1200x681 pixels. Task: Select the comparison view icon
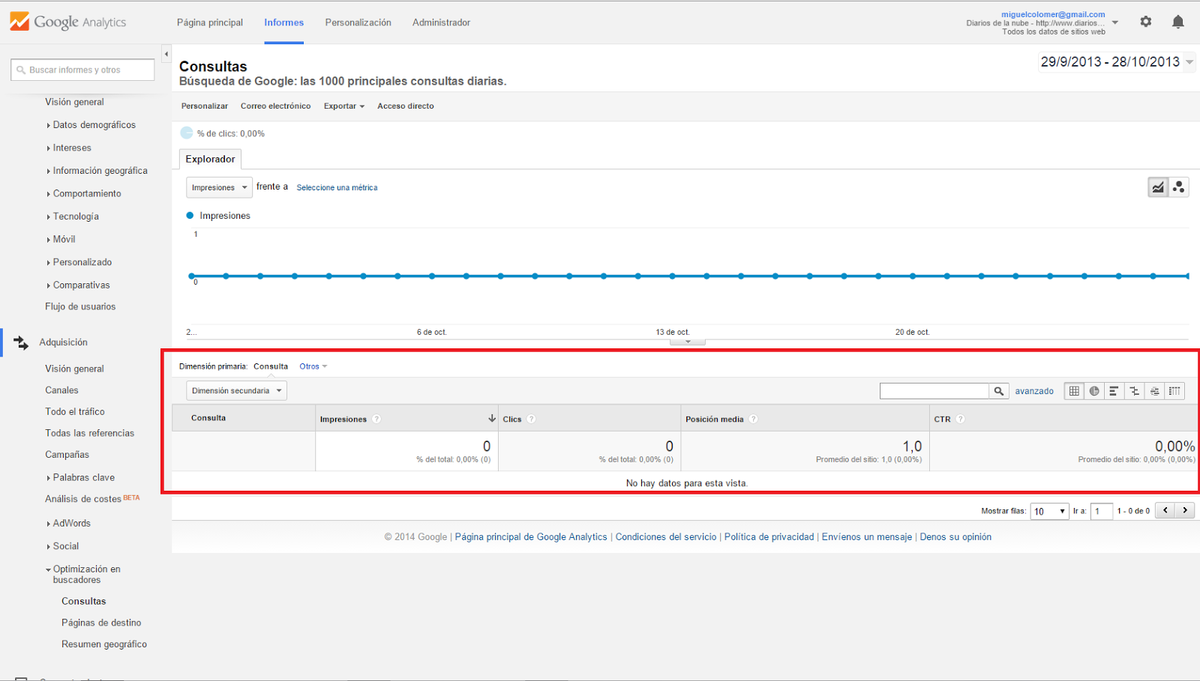(1134, 391)
